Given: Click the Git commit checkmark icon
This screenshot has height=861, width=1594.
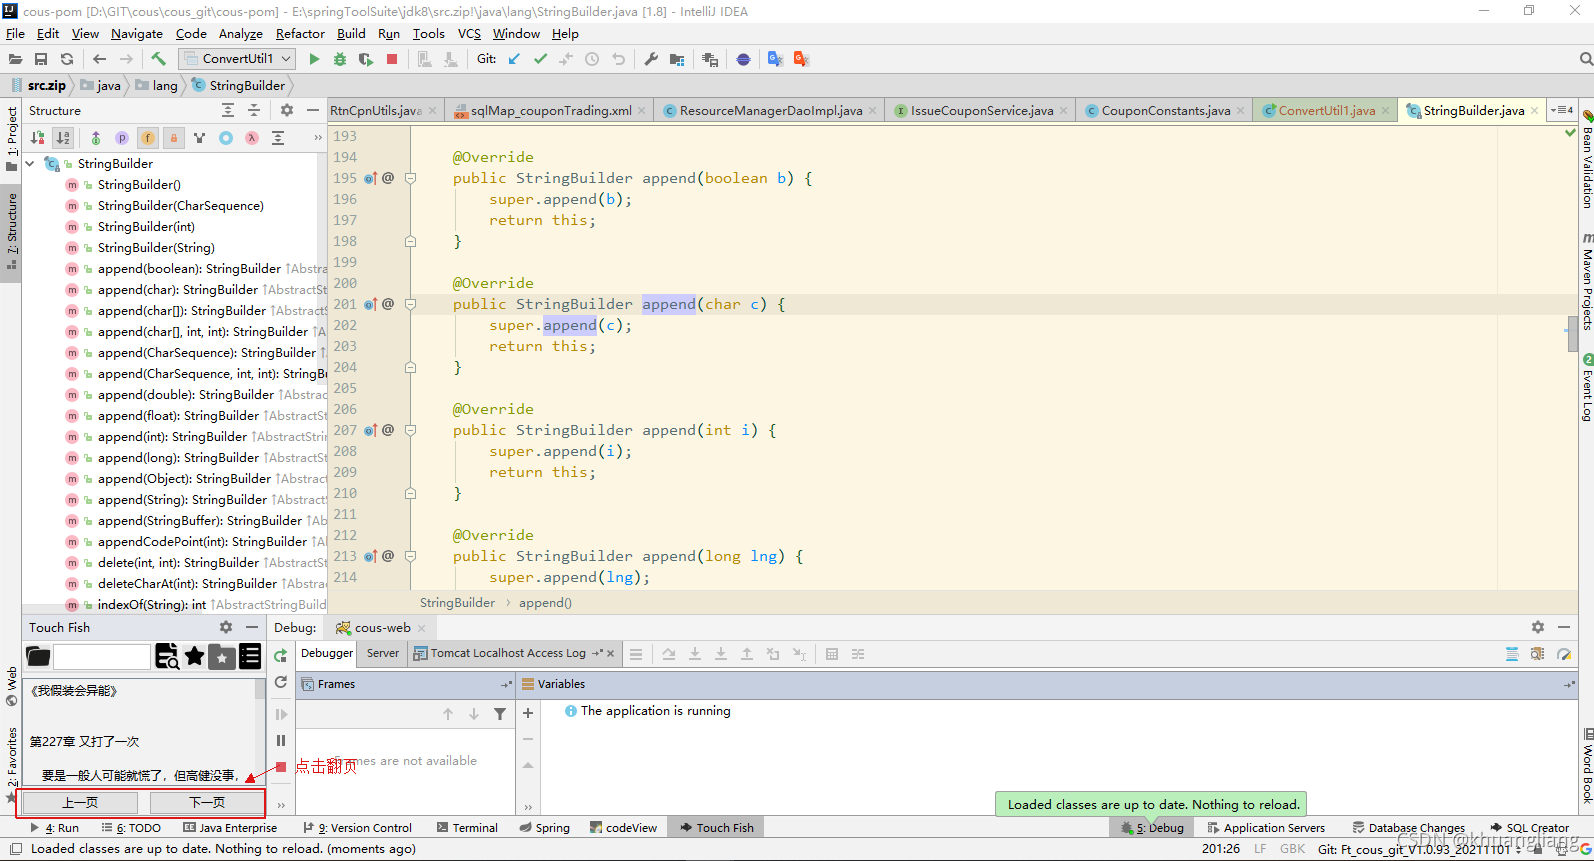Looking at the screenshot, I should (x=540, y=59).
